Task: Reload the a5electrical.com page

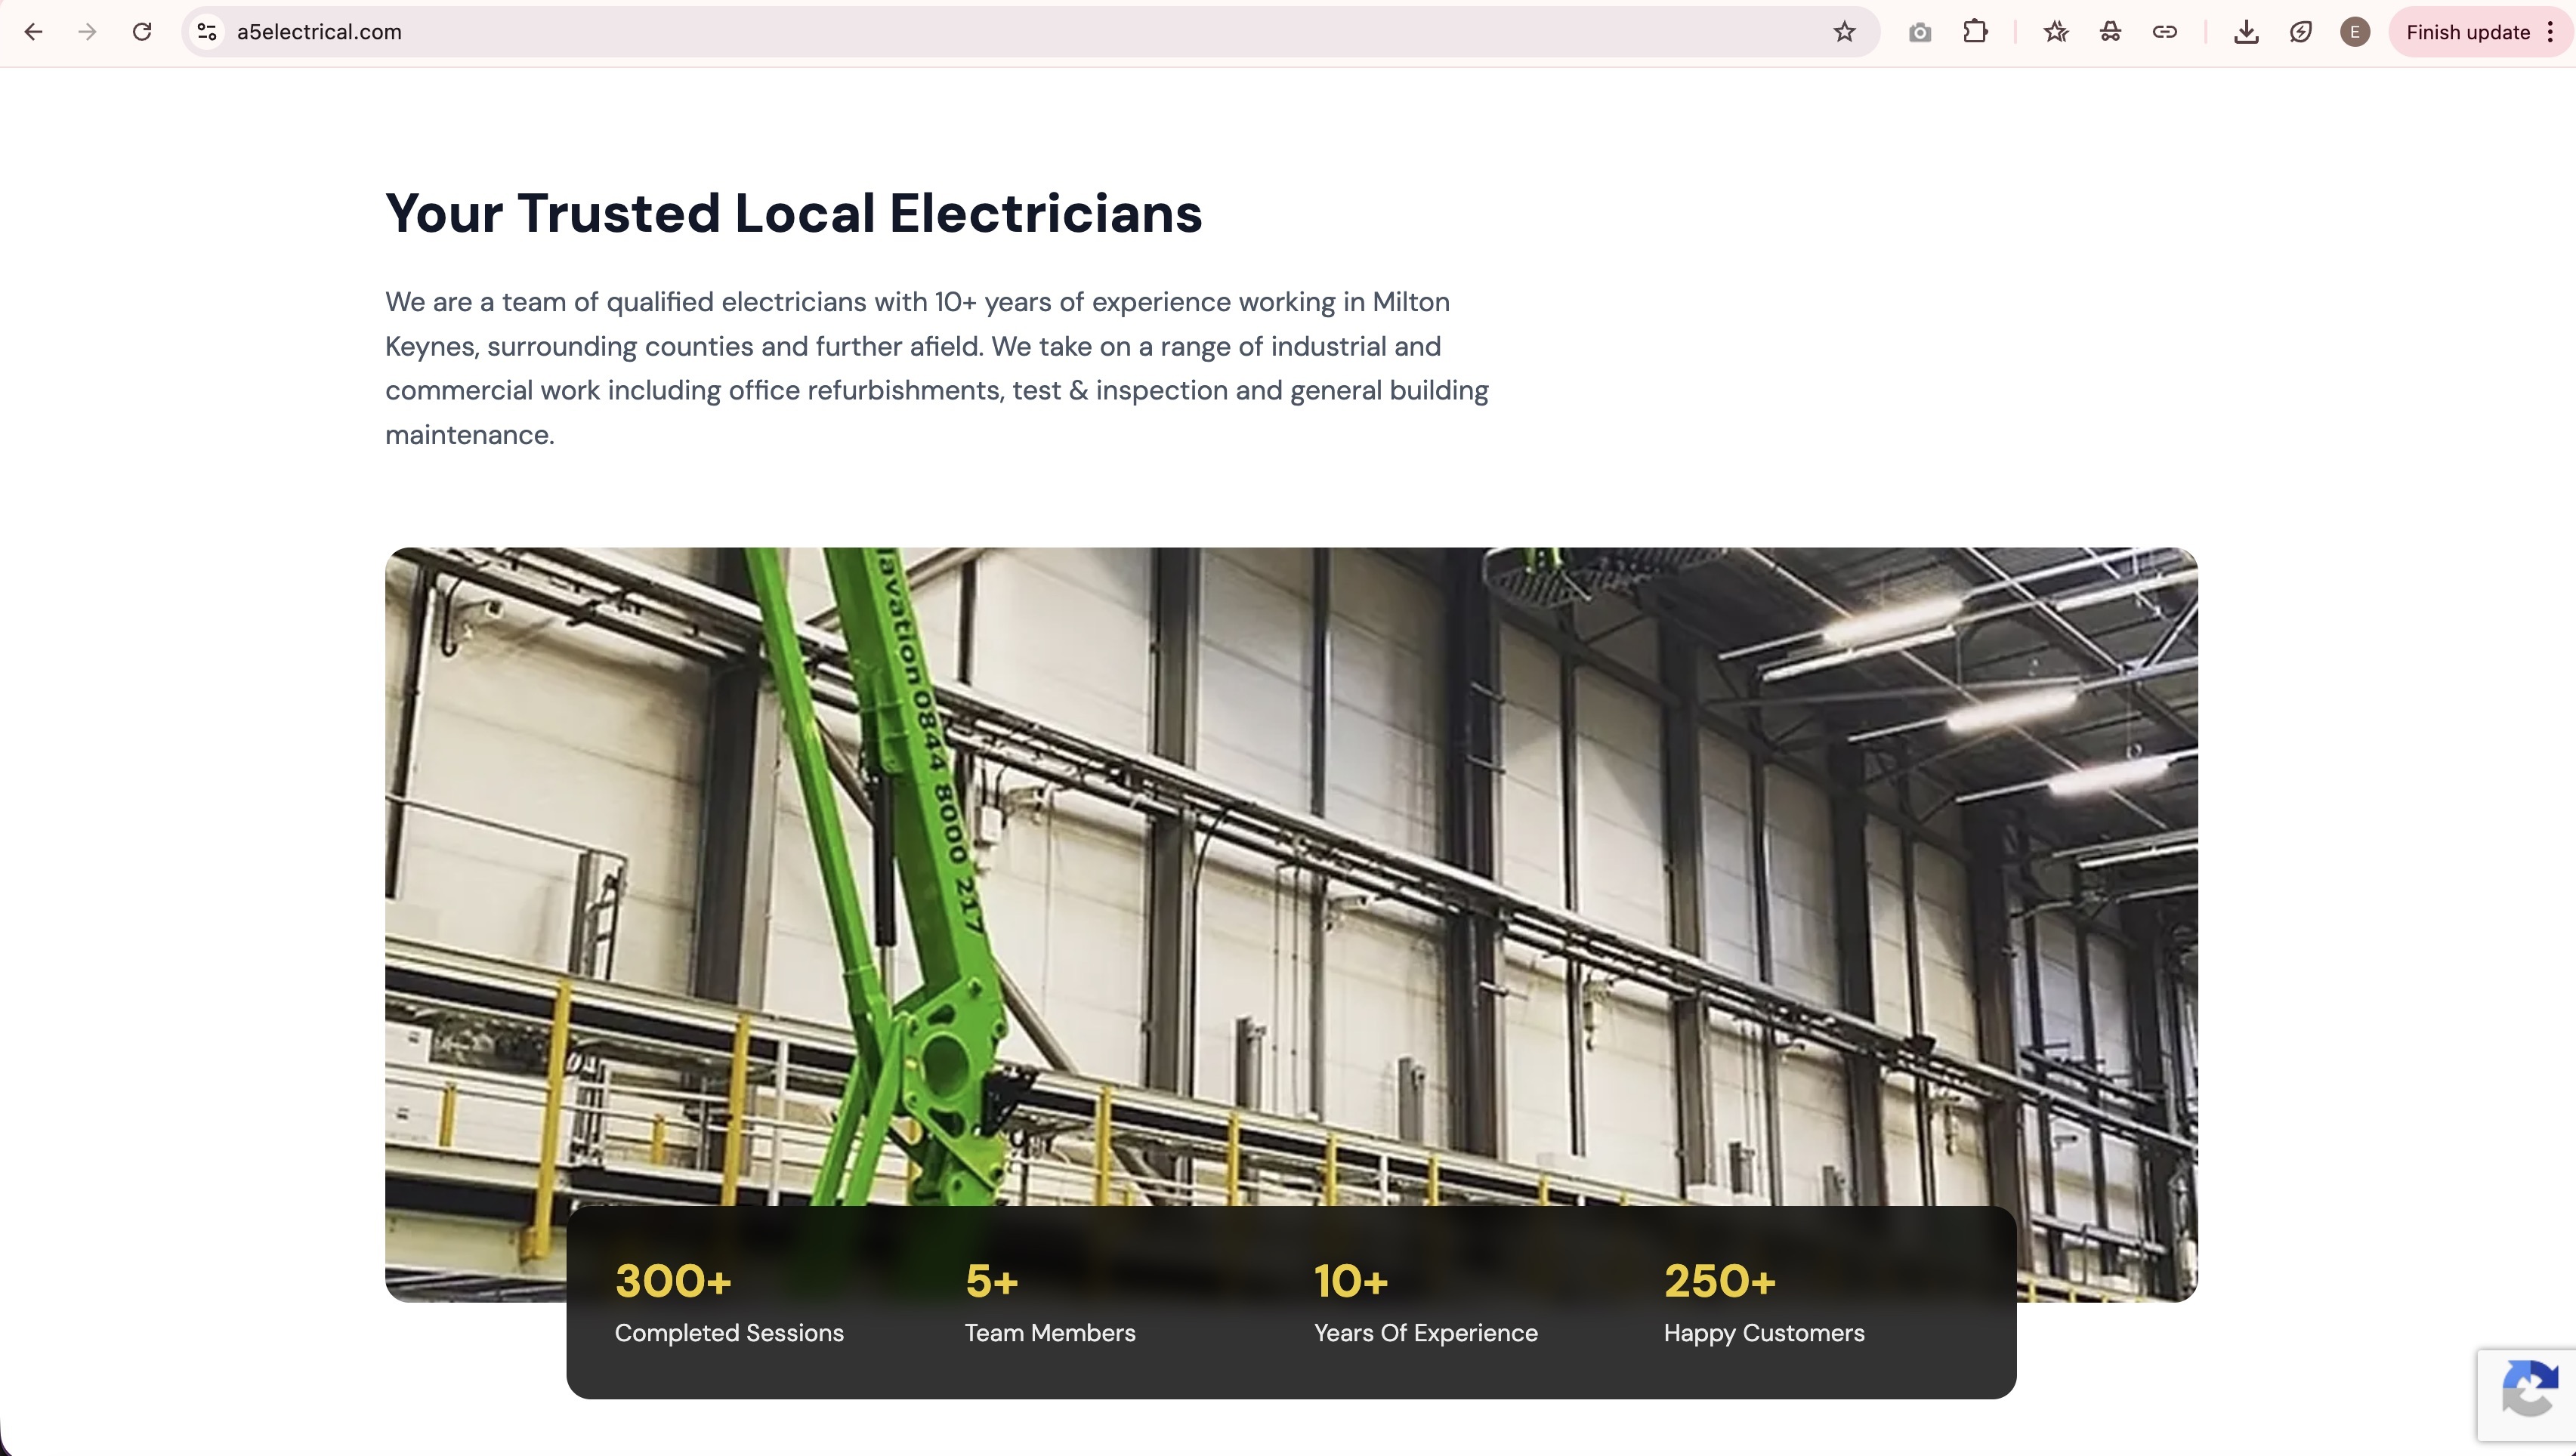Action: pos(142,32)
